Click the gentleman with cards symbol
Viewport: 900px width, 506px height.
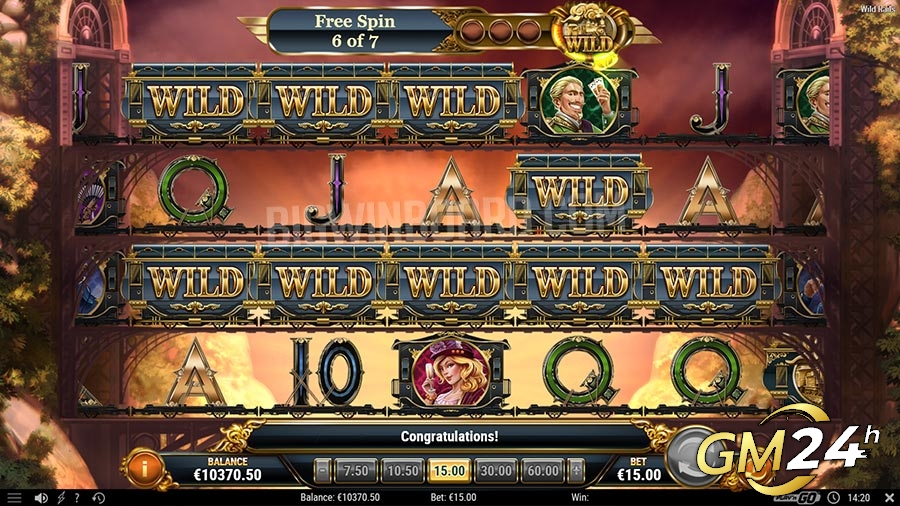580,102
